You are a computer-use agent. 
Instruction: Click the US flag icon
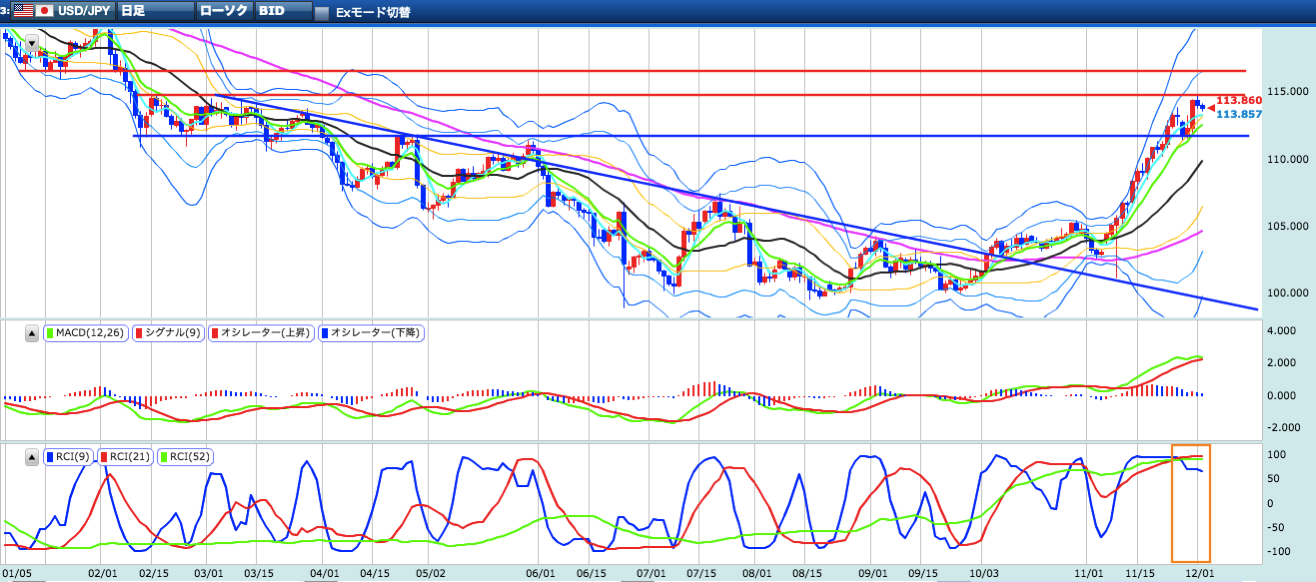[x=24, y=11]
